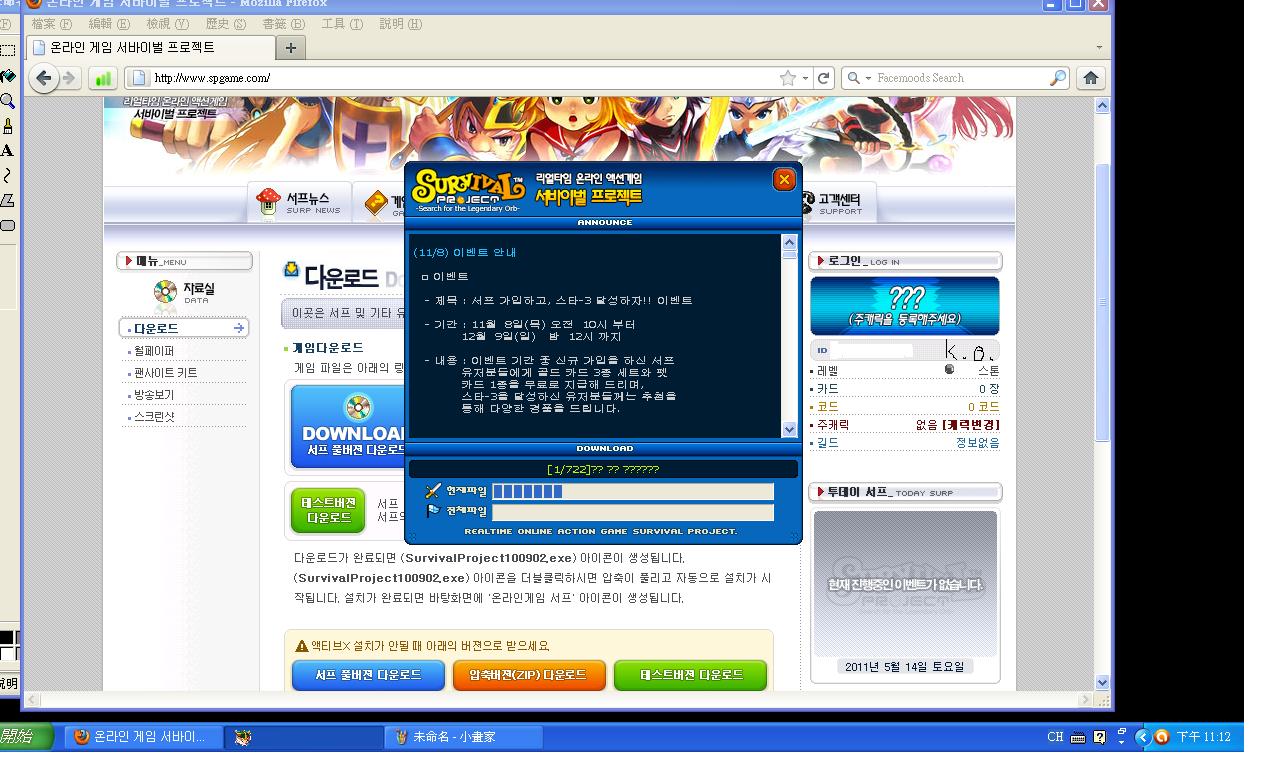Screen dimensions: 1280x768
Task: Click the 압축버전(ZIP) 다운로드 orange button
Action: pos(529,675)
